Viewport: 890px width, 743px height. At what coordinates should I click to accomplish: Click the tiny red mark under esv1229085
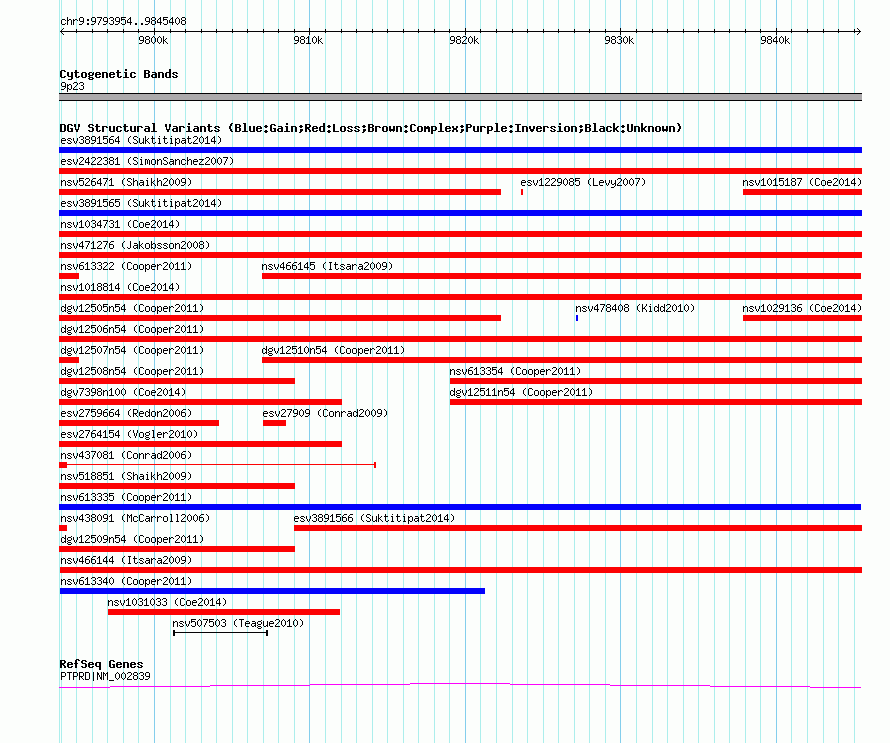[x=522, y=192]
